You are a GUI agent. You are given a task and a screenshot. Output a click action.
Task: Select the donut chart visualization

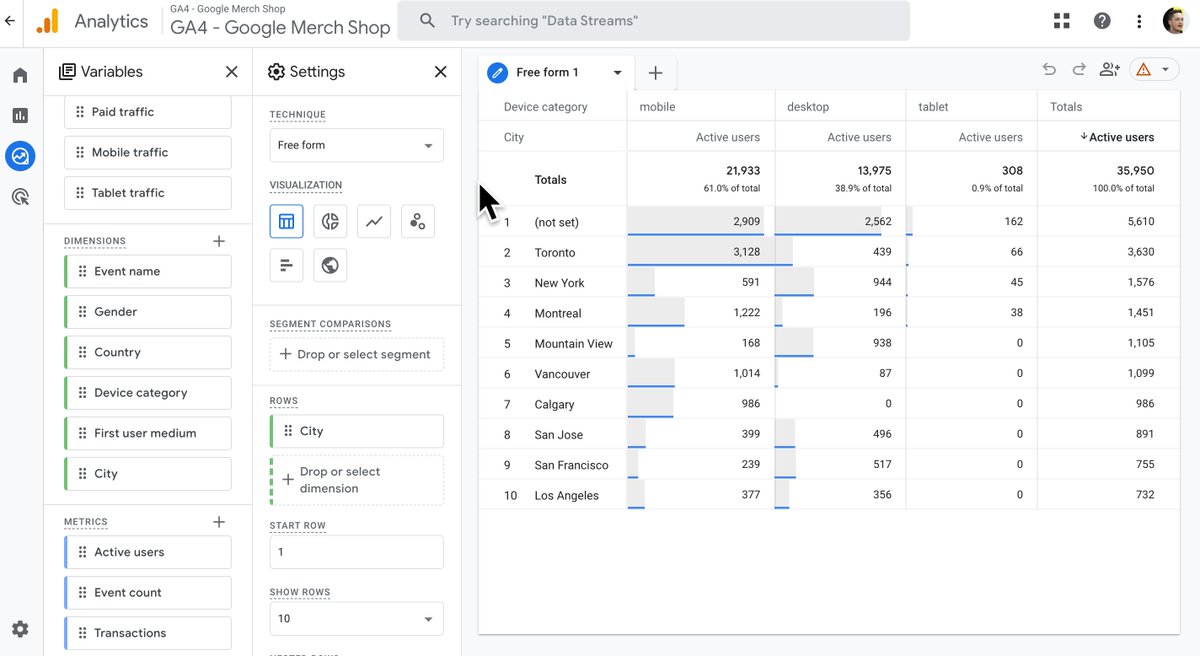pyautogui.click(x=330, y=221)
